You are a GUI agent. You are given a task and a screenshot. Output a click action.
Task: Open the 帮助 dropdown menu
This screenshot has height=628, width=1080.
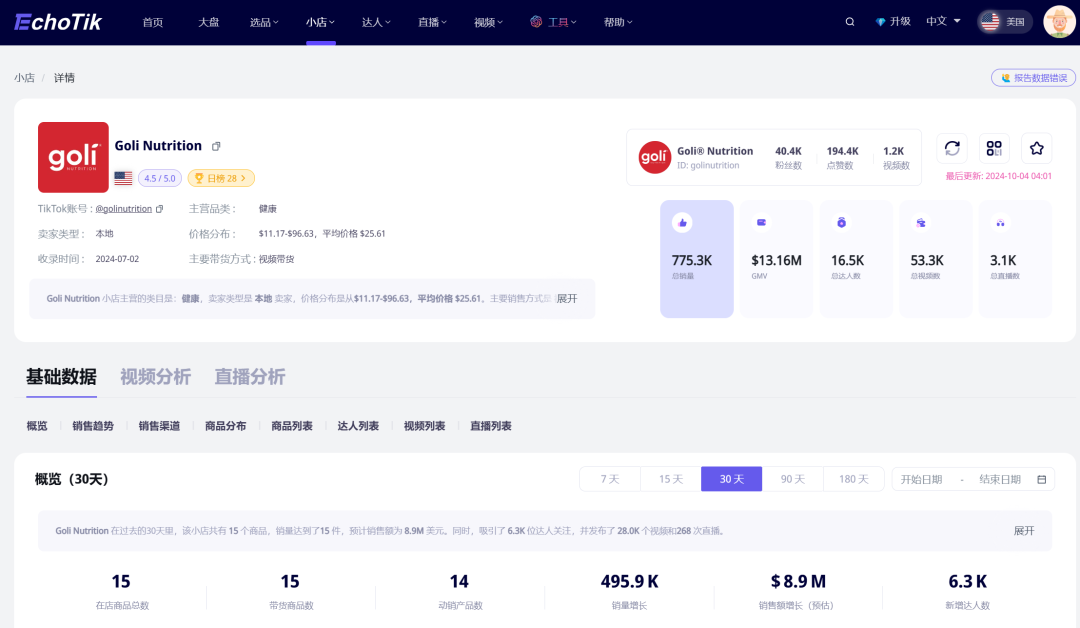pyautogui.click(x=618, y=22)
